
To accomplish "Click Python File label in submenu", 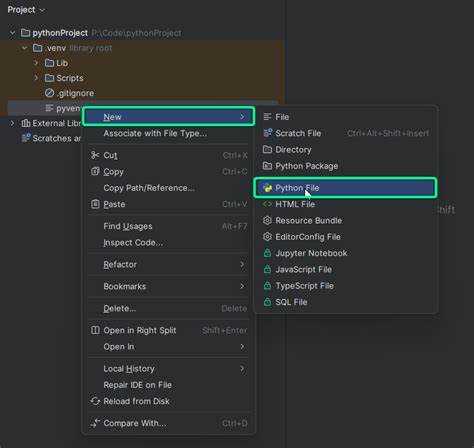I will [297, 188].
